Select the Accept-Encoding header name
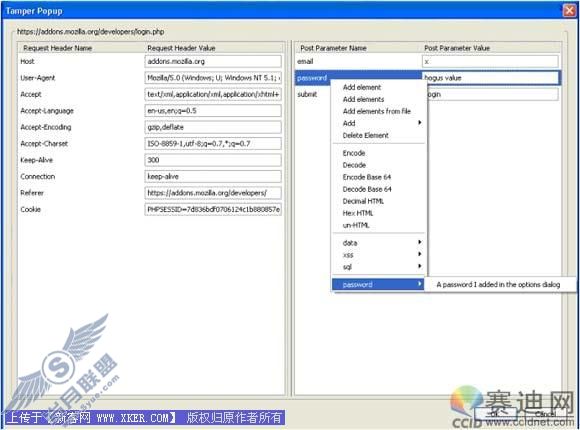The height and width of the screenshot is (430, 580). (x=46, y=127)
